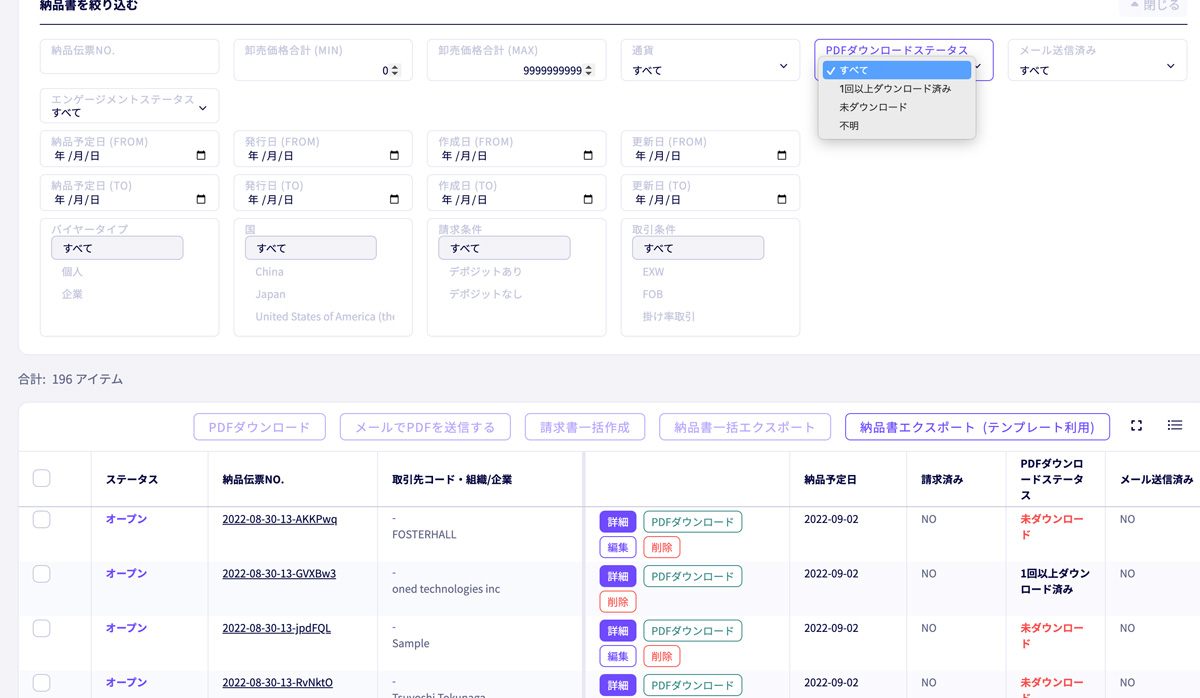1200x698 pixels.
Task: Open calendar picker for 更新日 (TO)
Action: tap(782, 200)
